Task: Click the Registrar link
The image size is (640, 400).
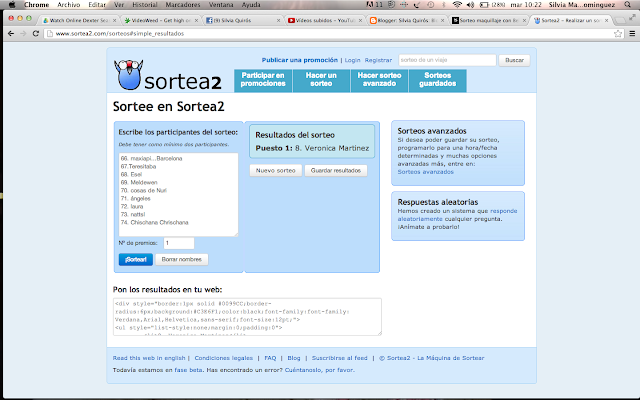Action: (x=378, y=60)
